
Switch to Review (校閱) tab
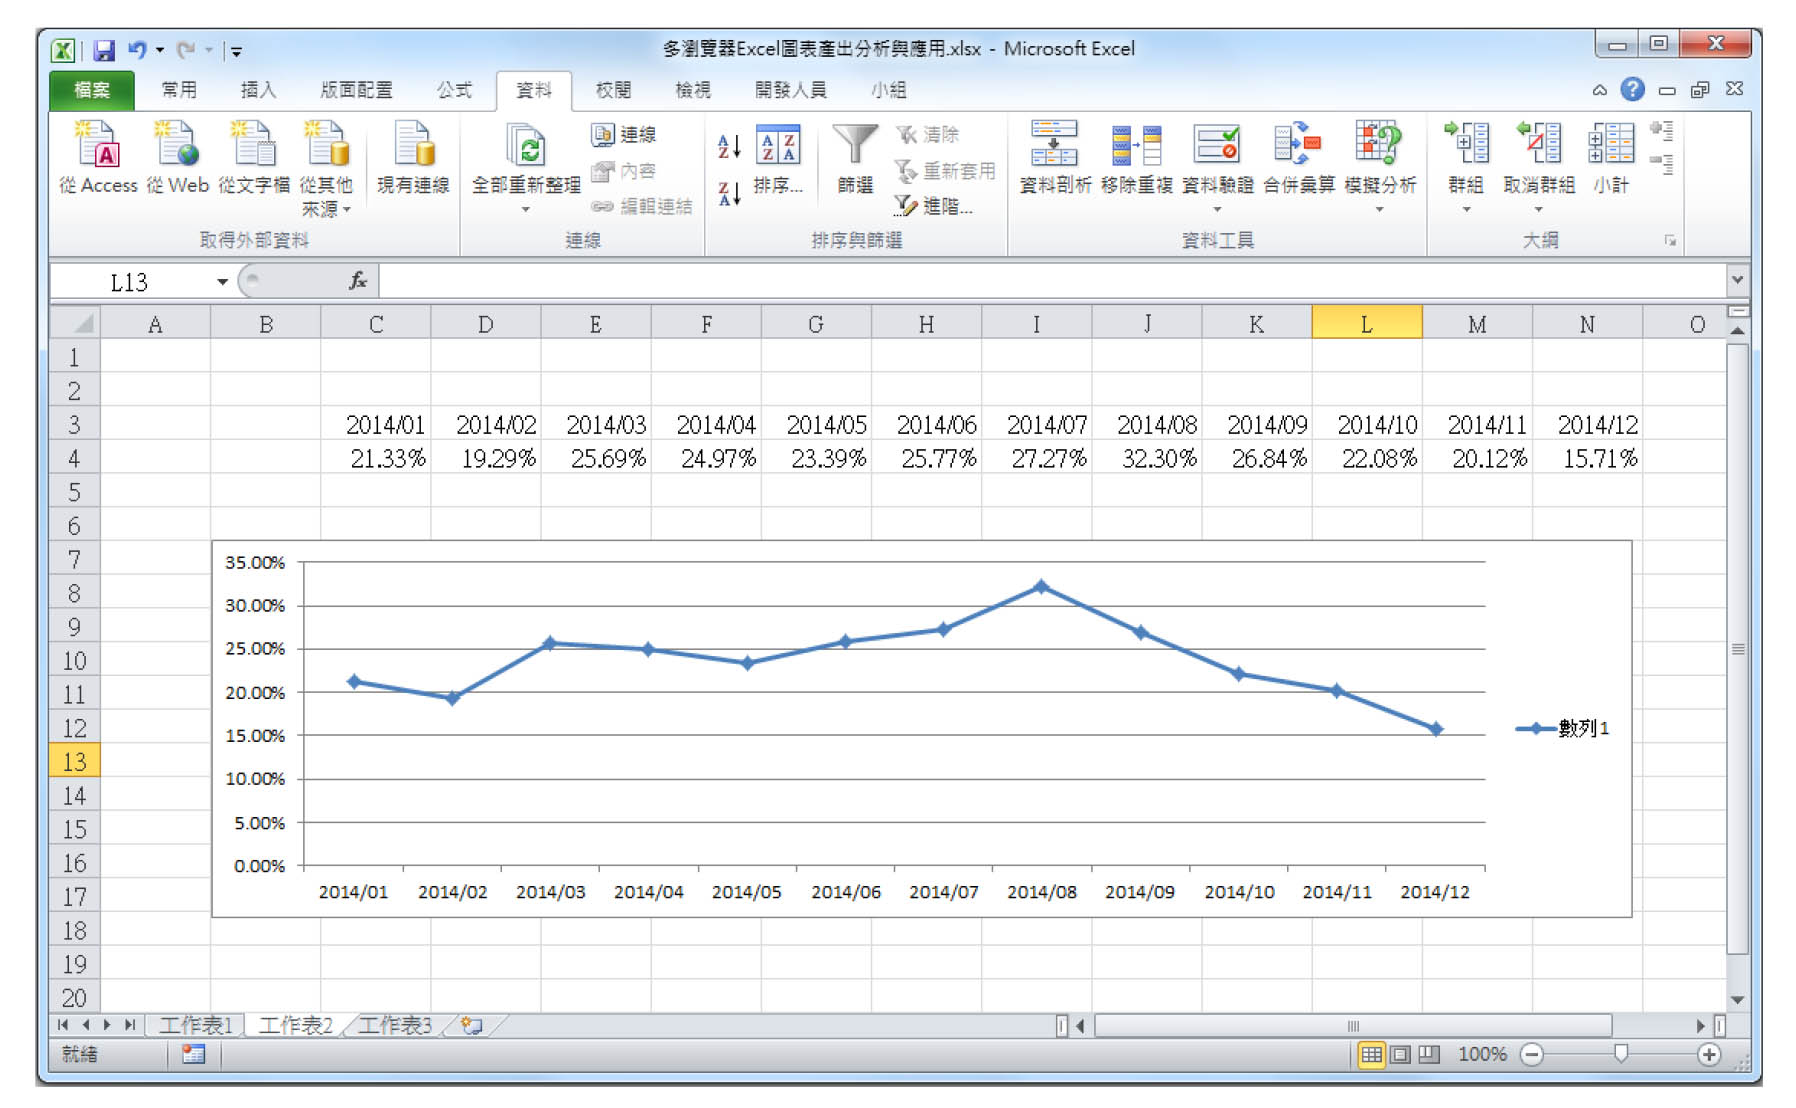613,90
